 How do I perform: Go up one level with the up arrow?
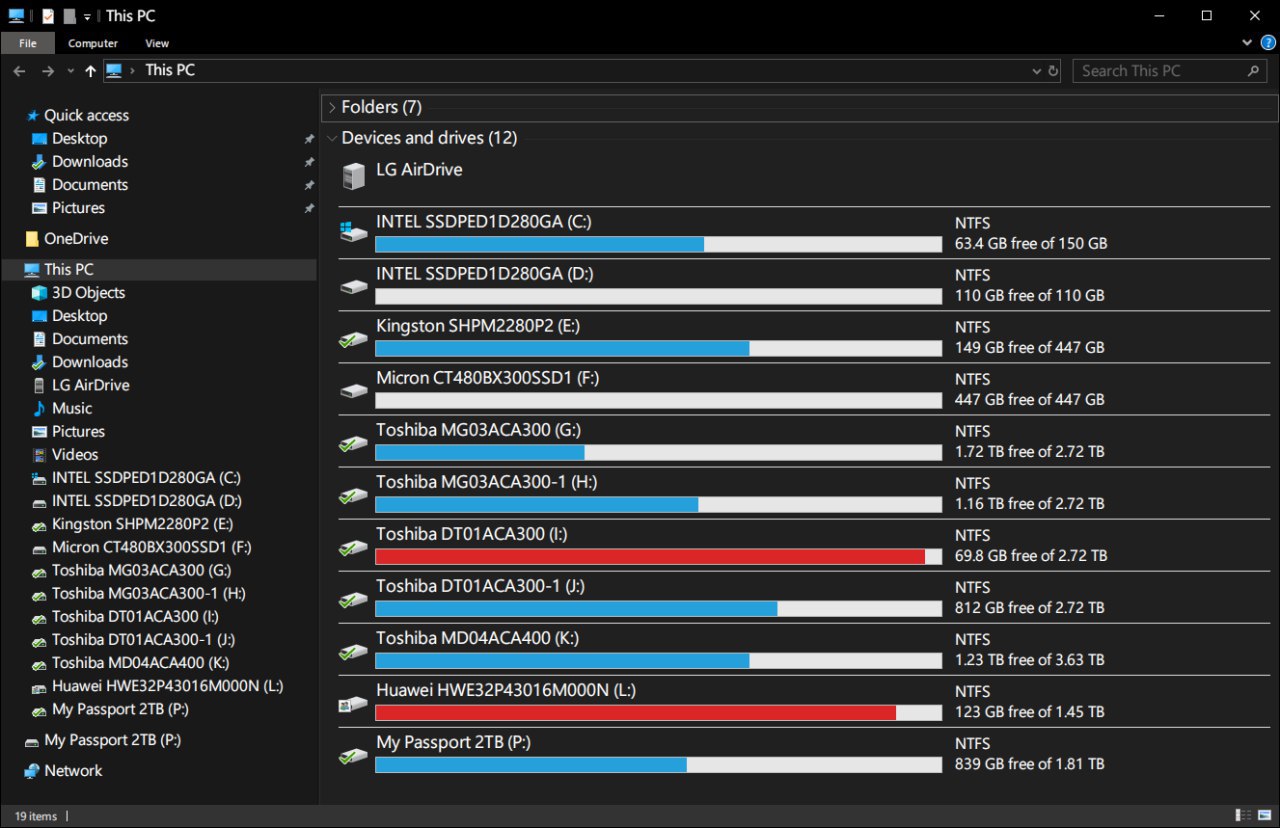[x=91, y=71]
